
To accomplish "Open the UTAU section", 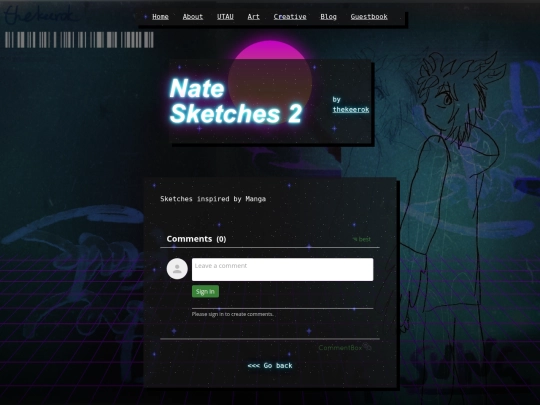I will [225, 17].
